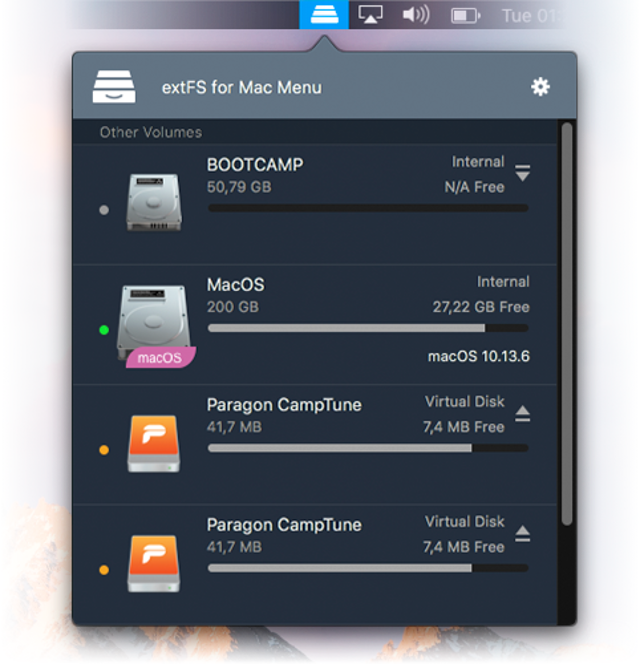Click the macOS 10.13.6 version text
Image resolution: width=640 pixels, height=664 pixels.
(x=479, y=356)
